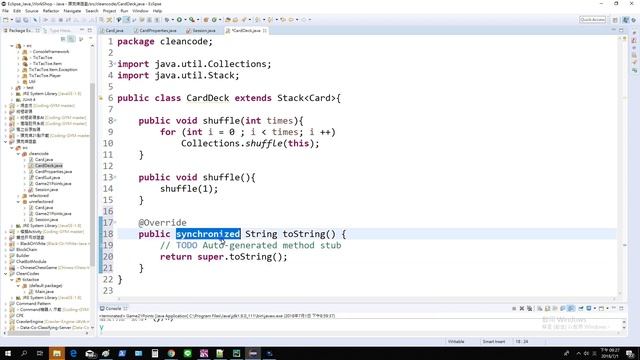This screenshot has width=640, height=360.
Task: Click the Open Type toolbar icon
Action: click(x=228, y=20)
